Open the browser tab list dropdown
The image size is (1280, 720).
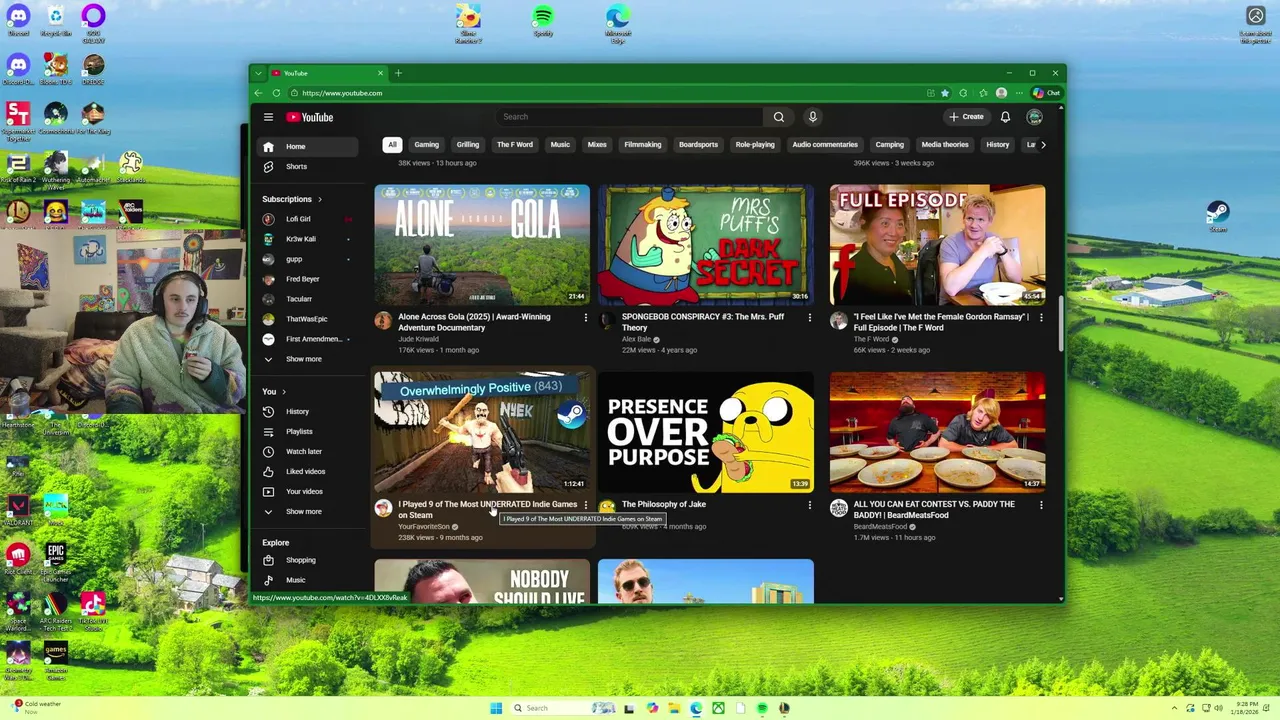(x=258, y=73)
